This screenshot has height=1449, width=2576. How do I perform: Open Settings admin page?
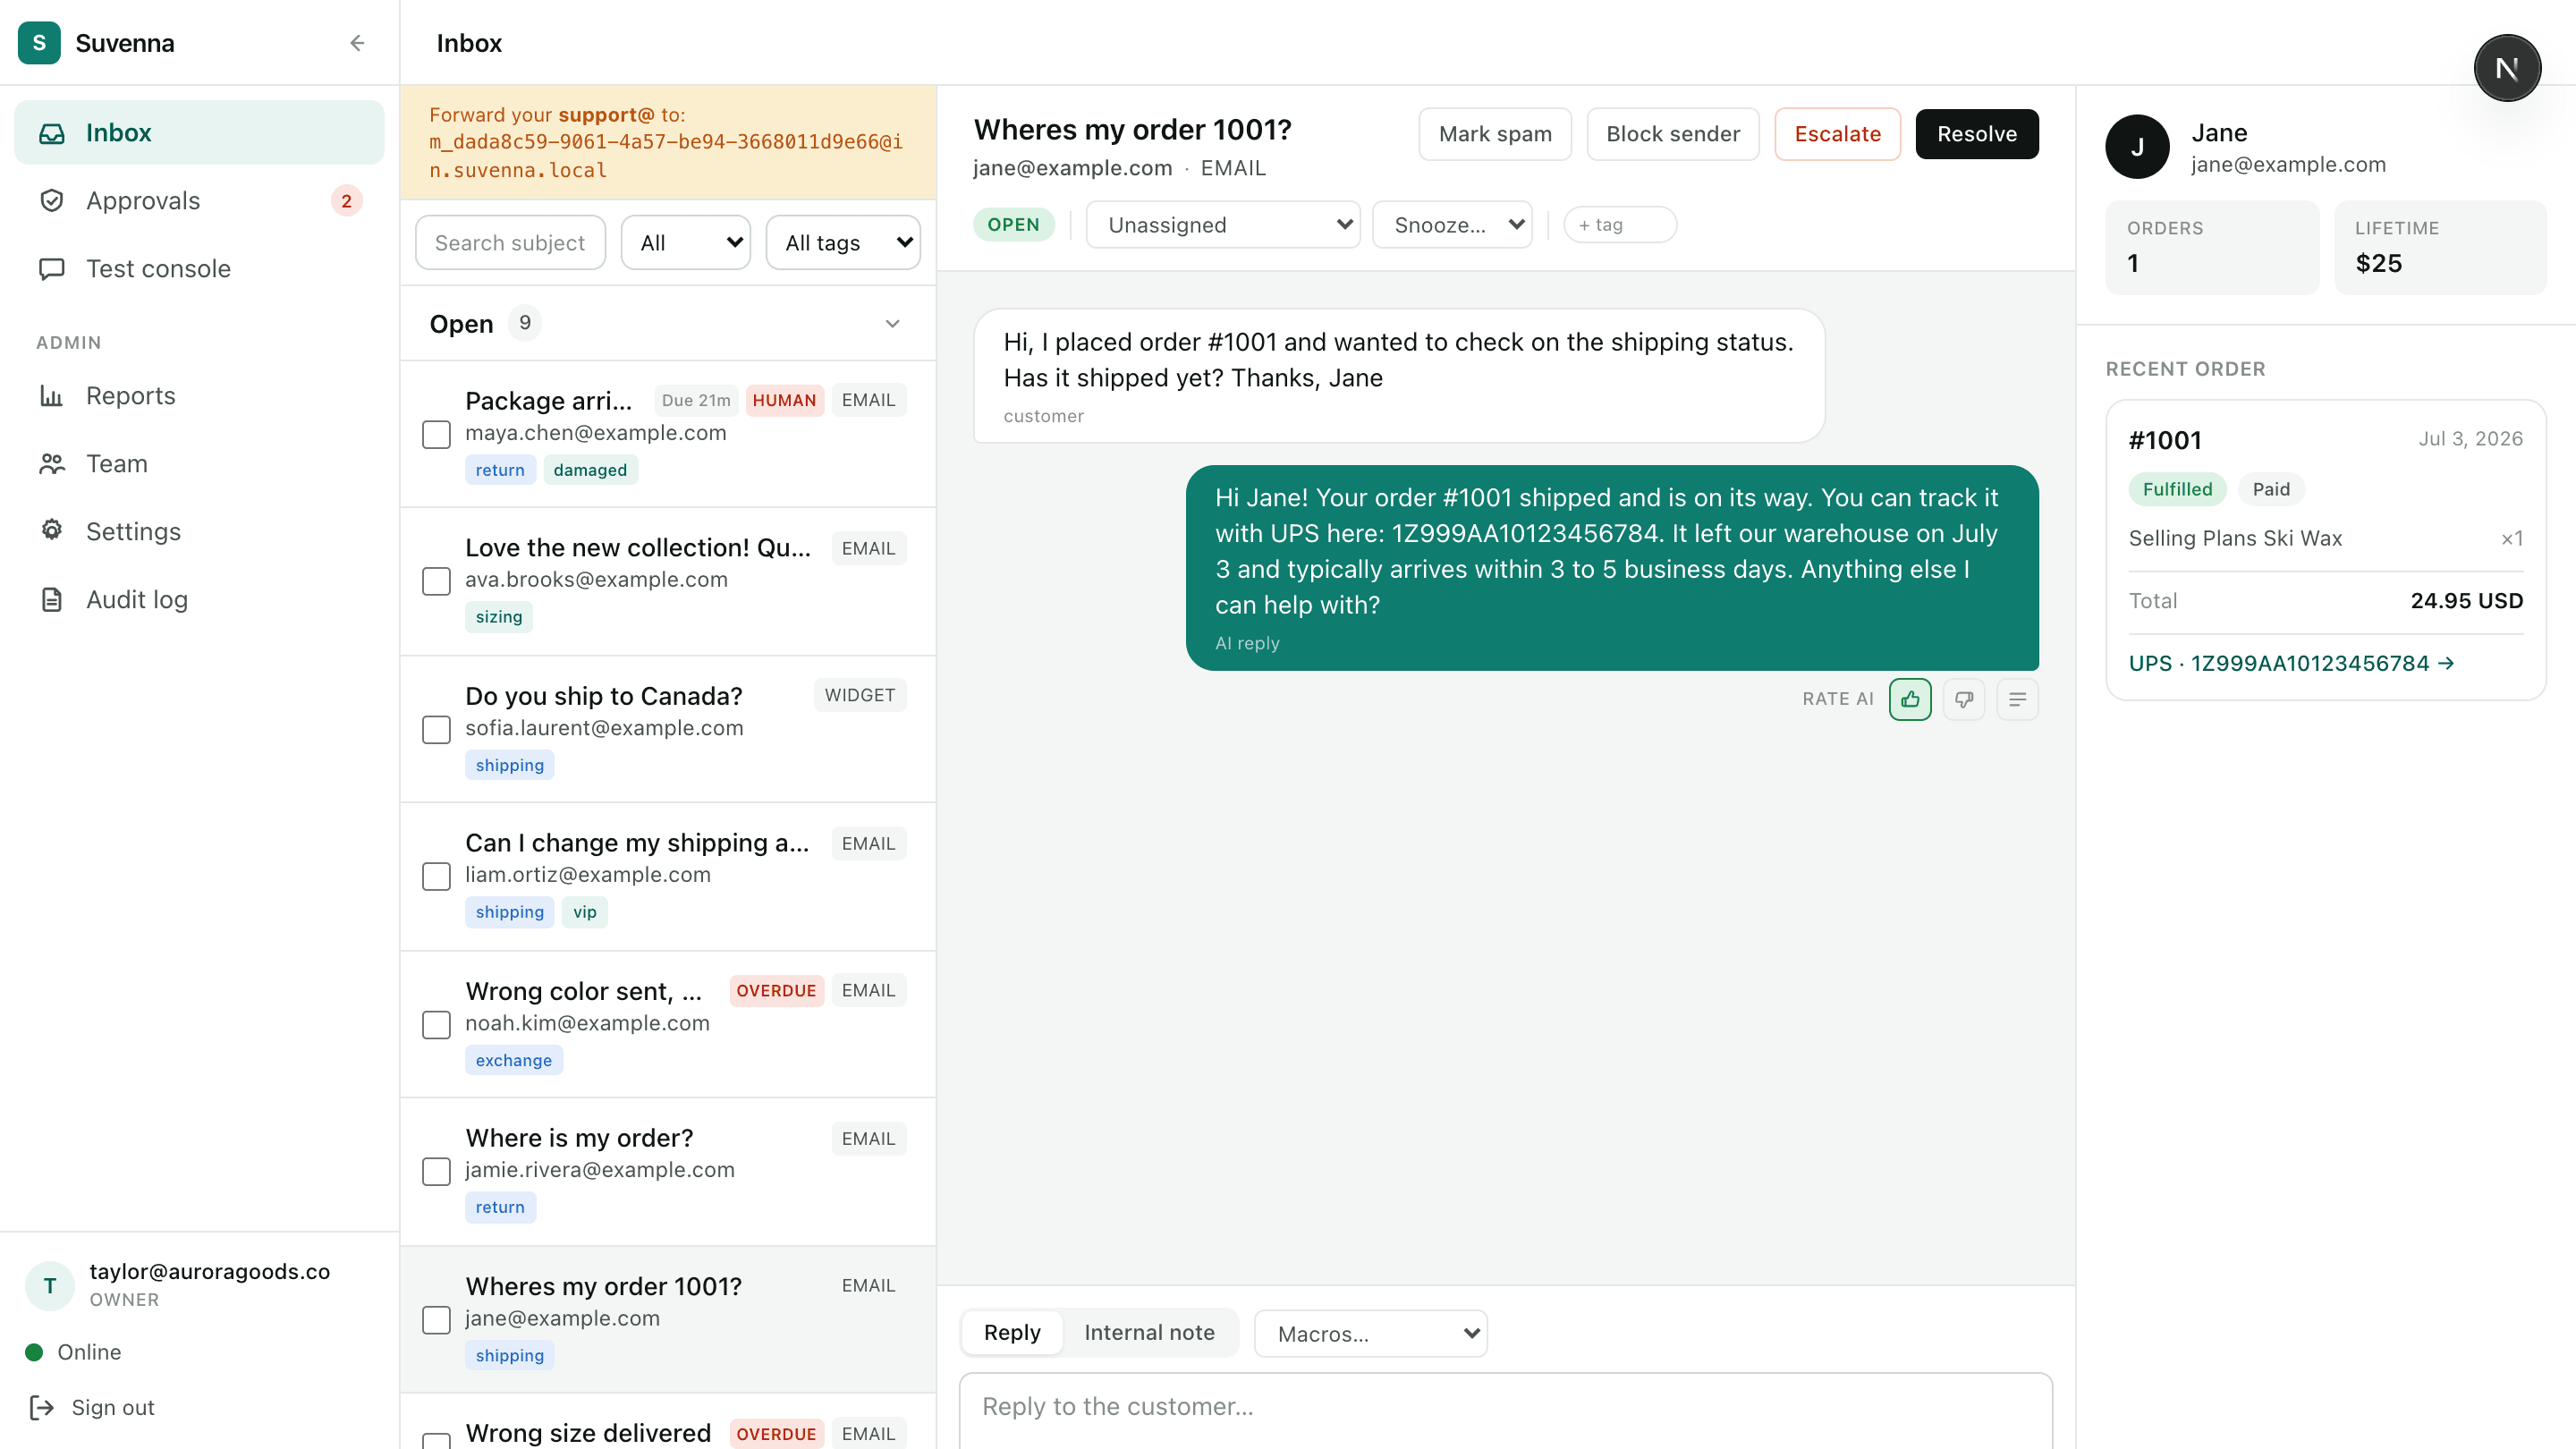click(x=199, y=531)
